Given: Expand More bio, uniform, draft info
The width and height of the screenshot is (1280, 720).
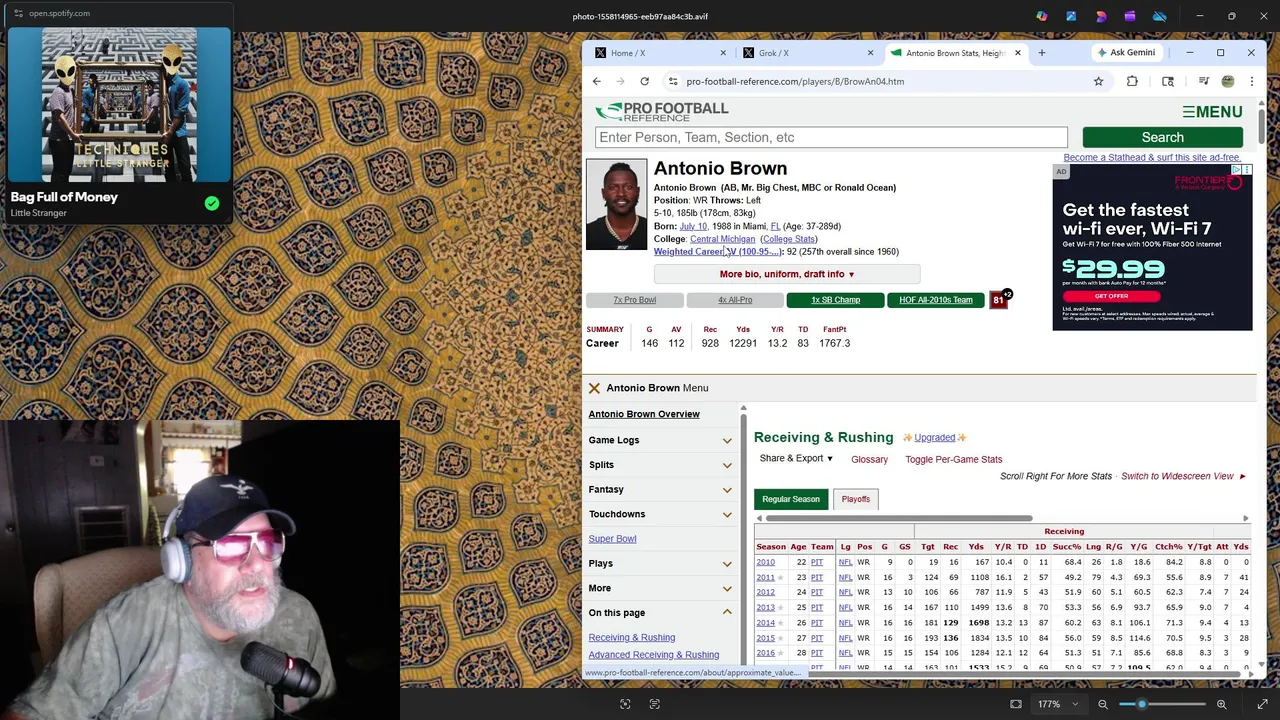Looking at the screenshot, I should coord(787,274).
